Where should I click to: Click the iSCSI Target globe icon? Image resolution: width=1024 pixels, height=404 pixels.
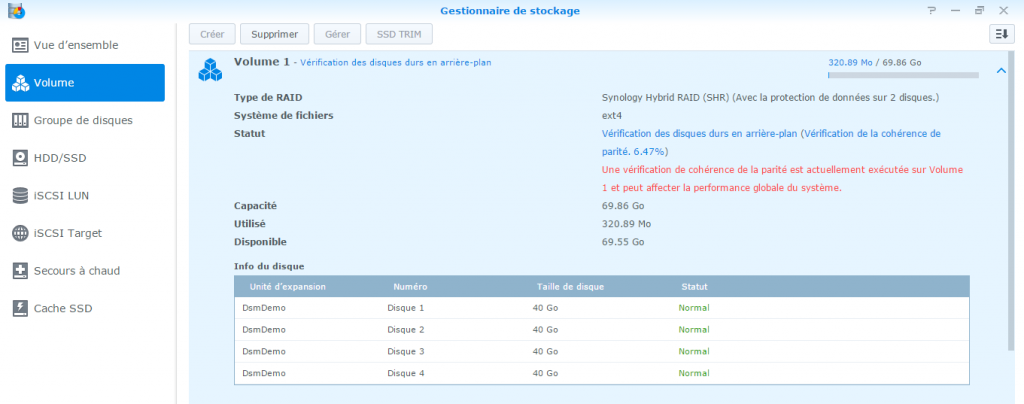click(21, 233)
